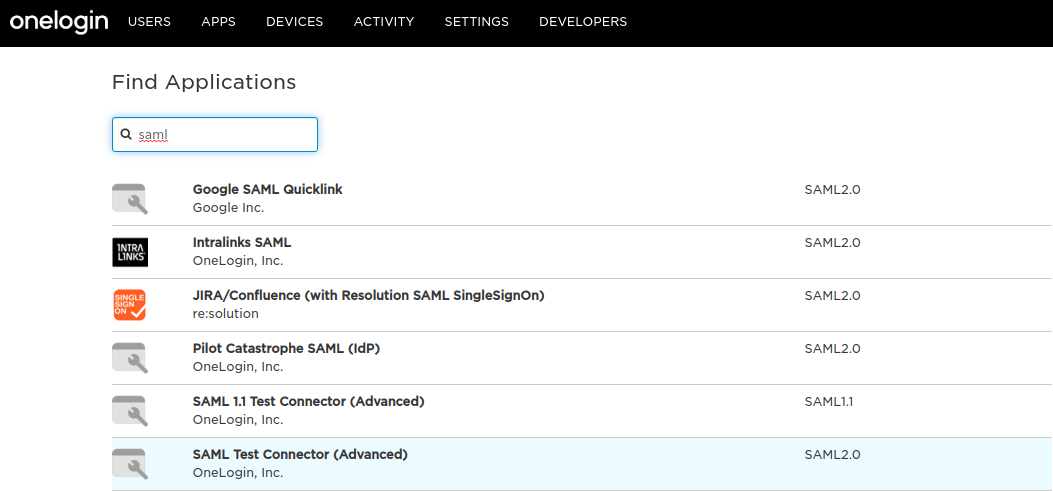Click the orange Single Sign On icon
Viewport: 1053px width, 491px height.
point(130,305)
